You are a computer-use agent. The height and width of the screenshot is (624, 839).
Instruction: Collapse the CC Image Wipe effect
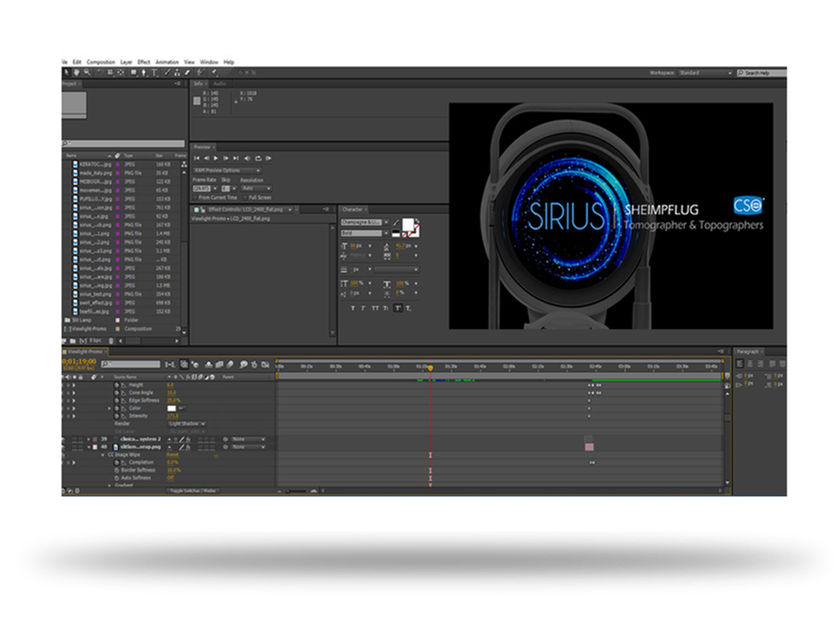[x=103, y=455]
